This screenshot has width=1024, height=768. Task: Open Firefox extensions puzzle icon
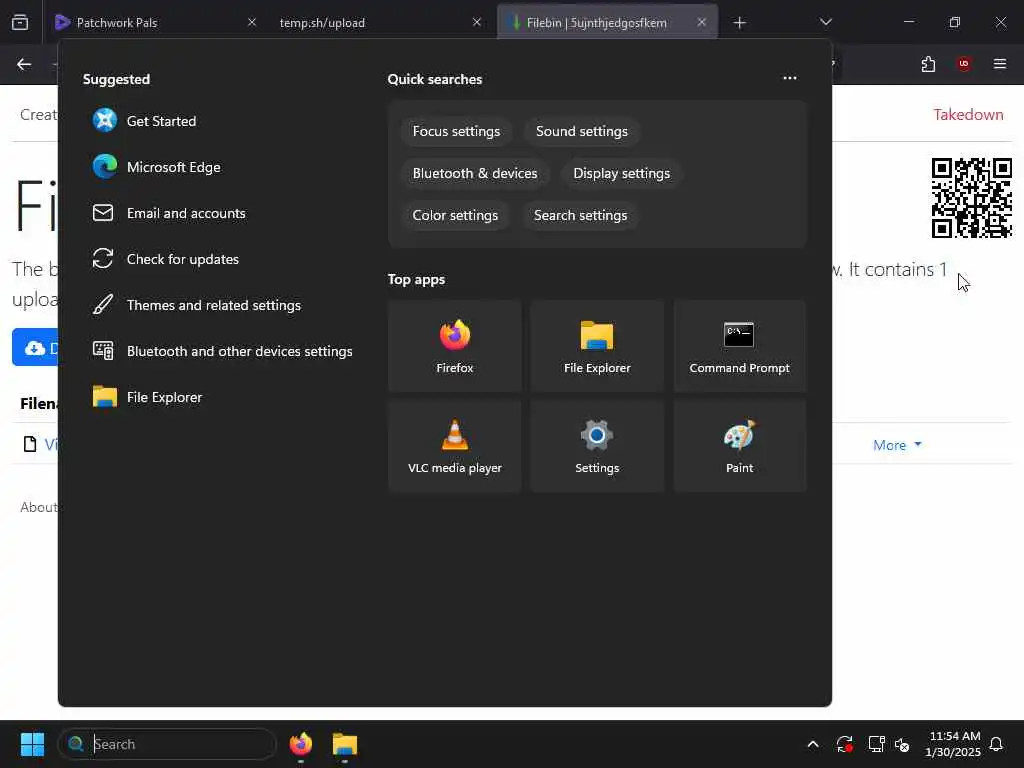[928, 64]
